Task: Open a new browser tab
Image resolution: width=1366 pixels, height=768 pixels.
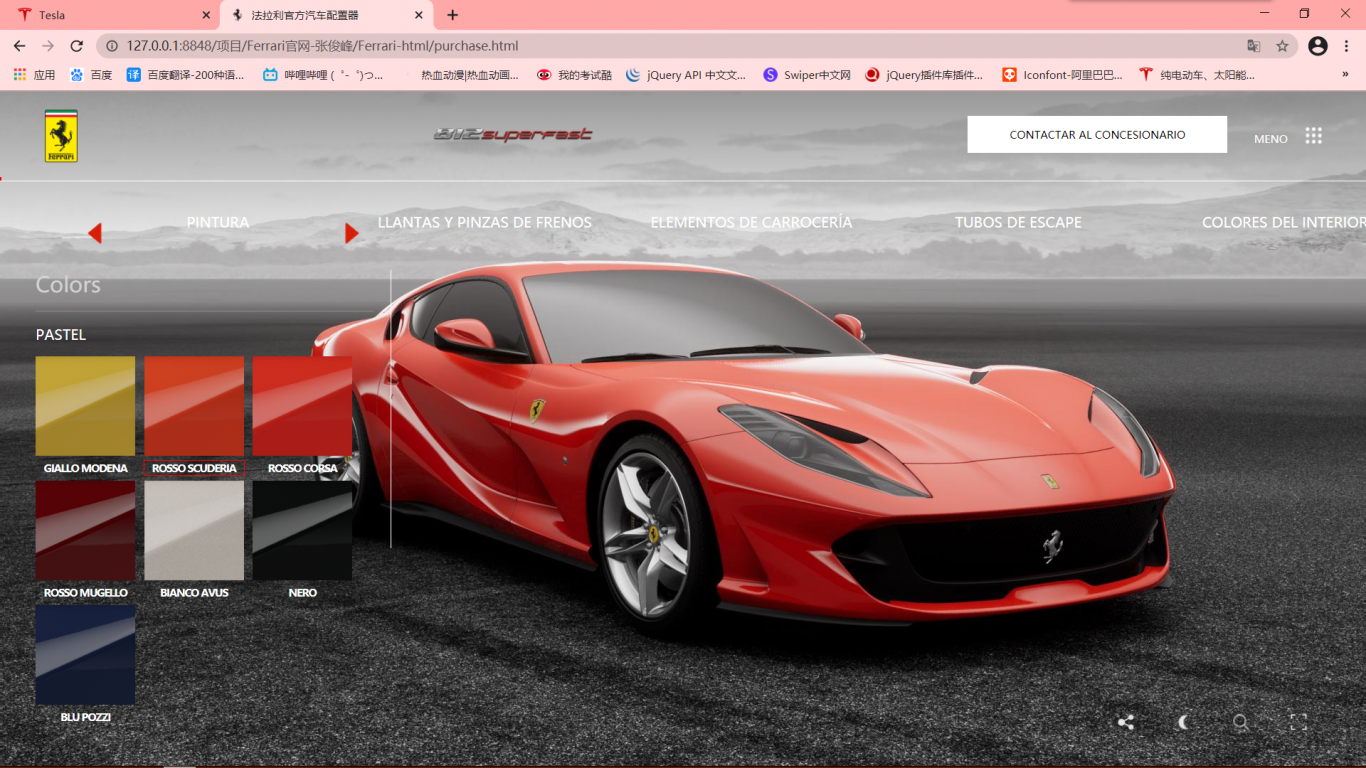Action: coord(453,15)
